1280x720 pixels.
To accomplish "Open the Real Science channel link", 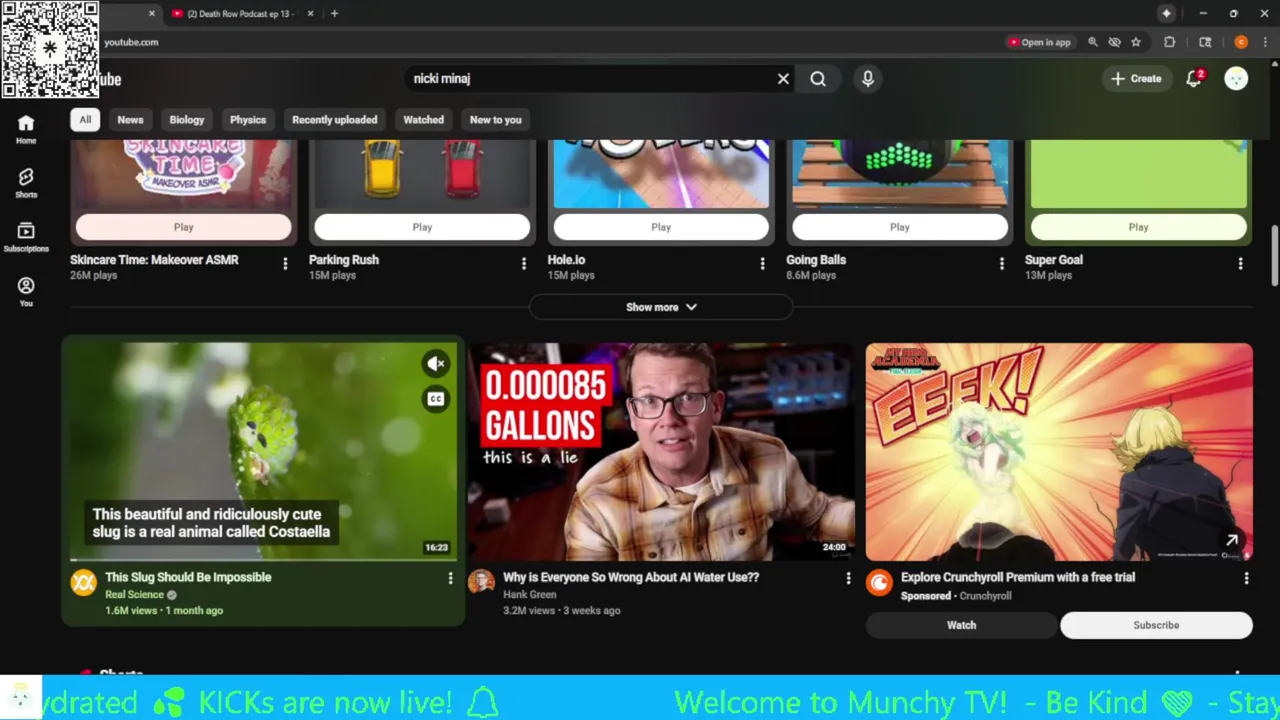I will point(134,595).
